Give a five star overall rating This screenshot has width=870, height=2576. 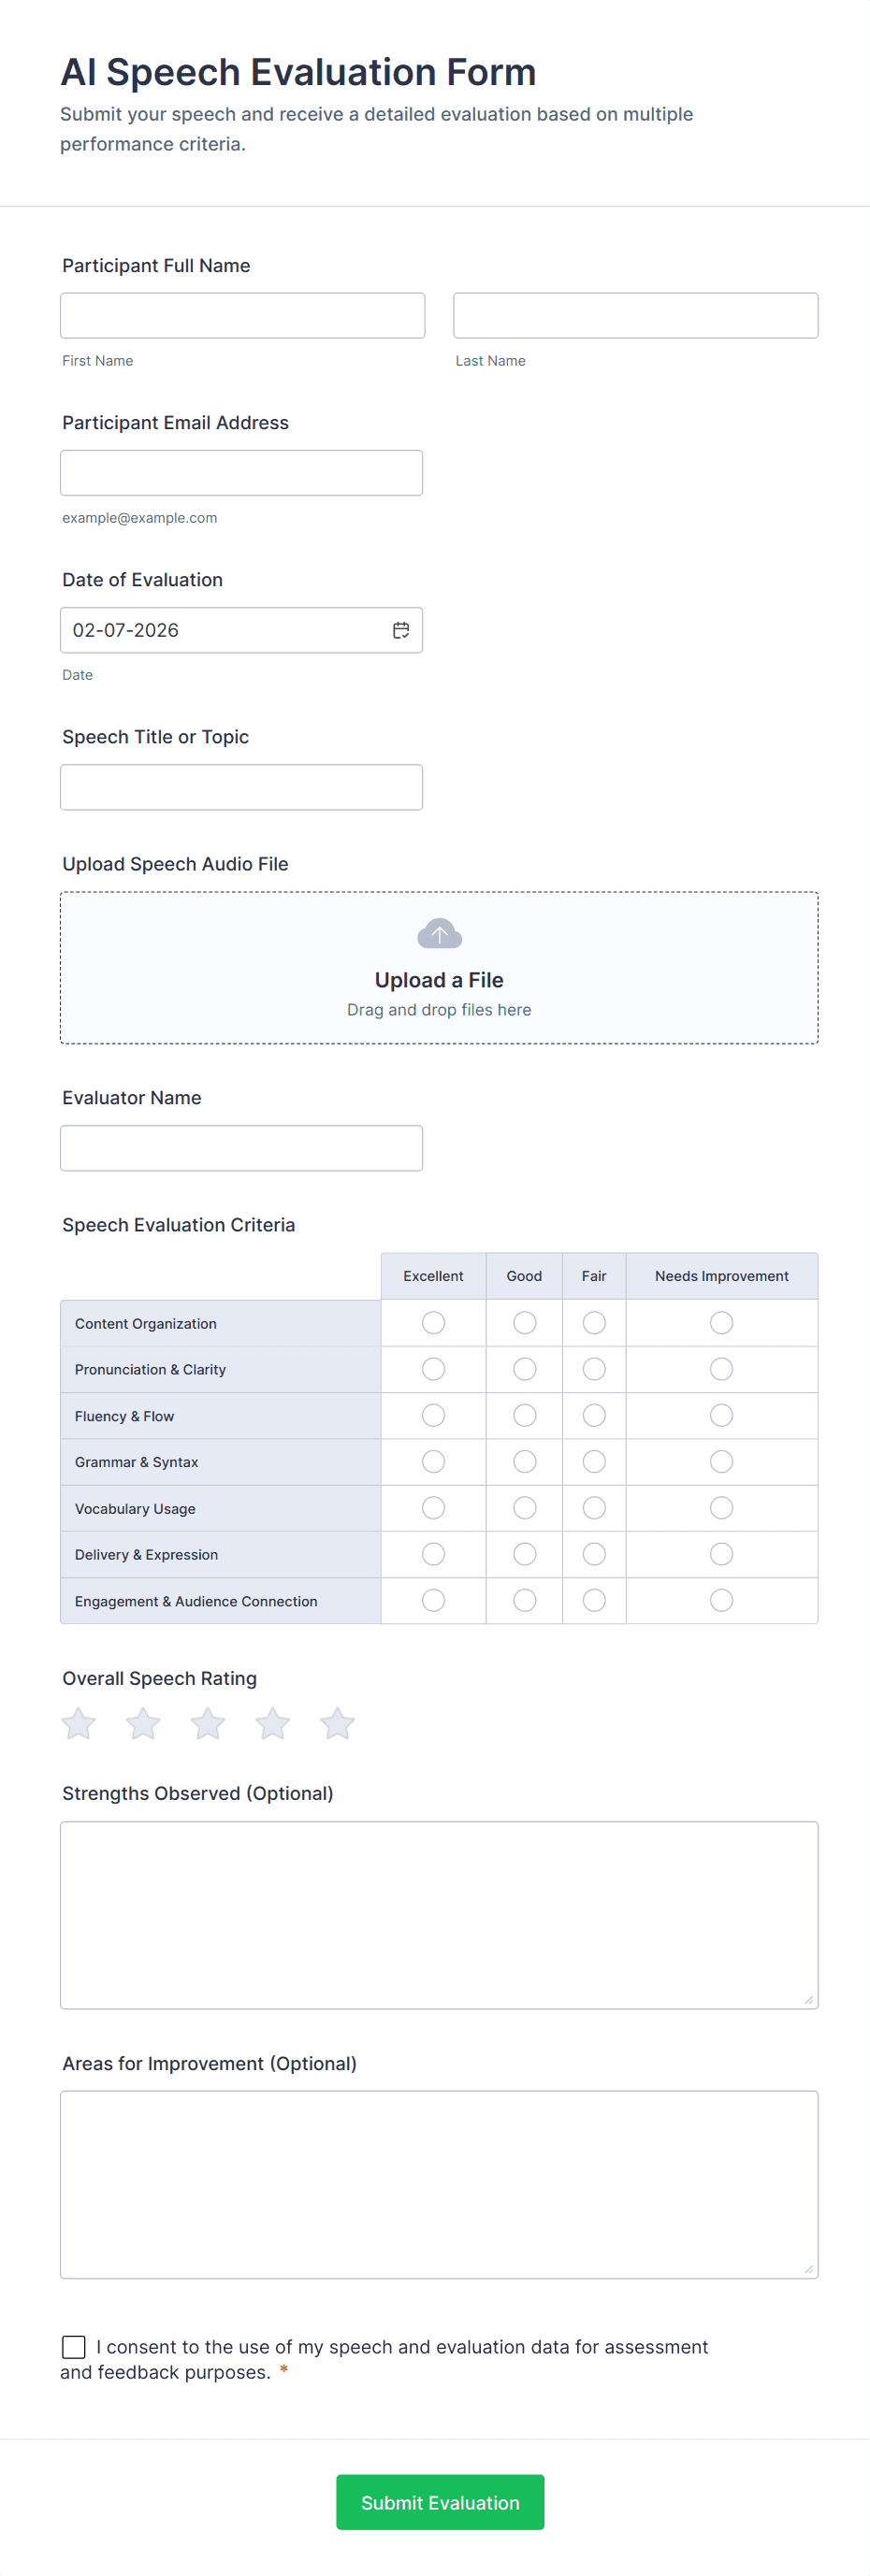pos(337,1723)
